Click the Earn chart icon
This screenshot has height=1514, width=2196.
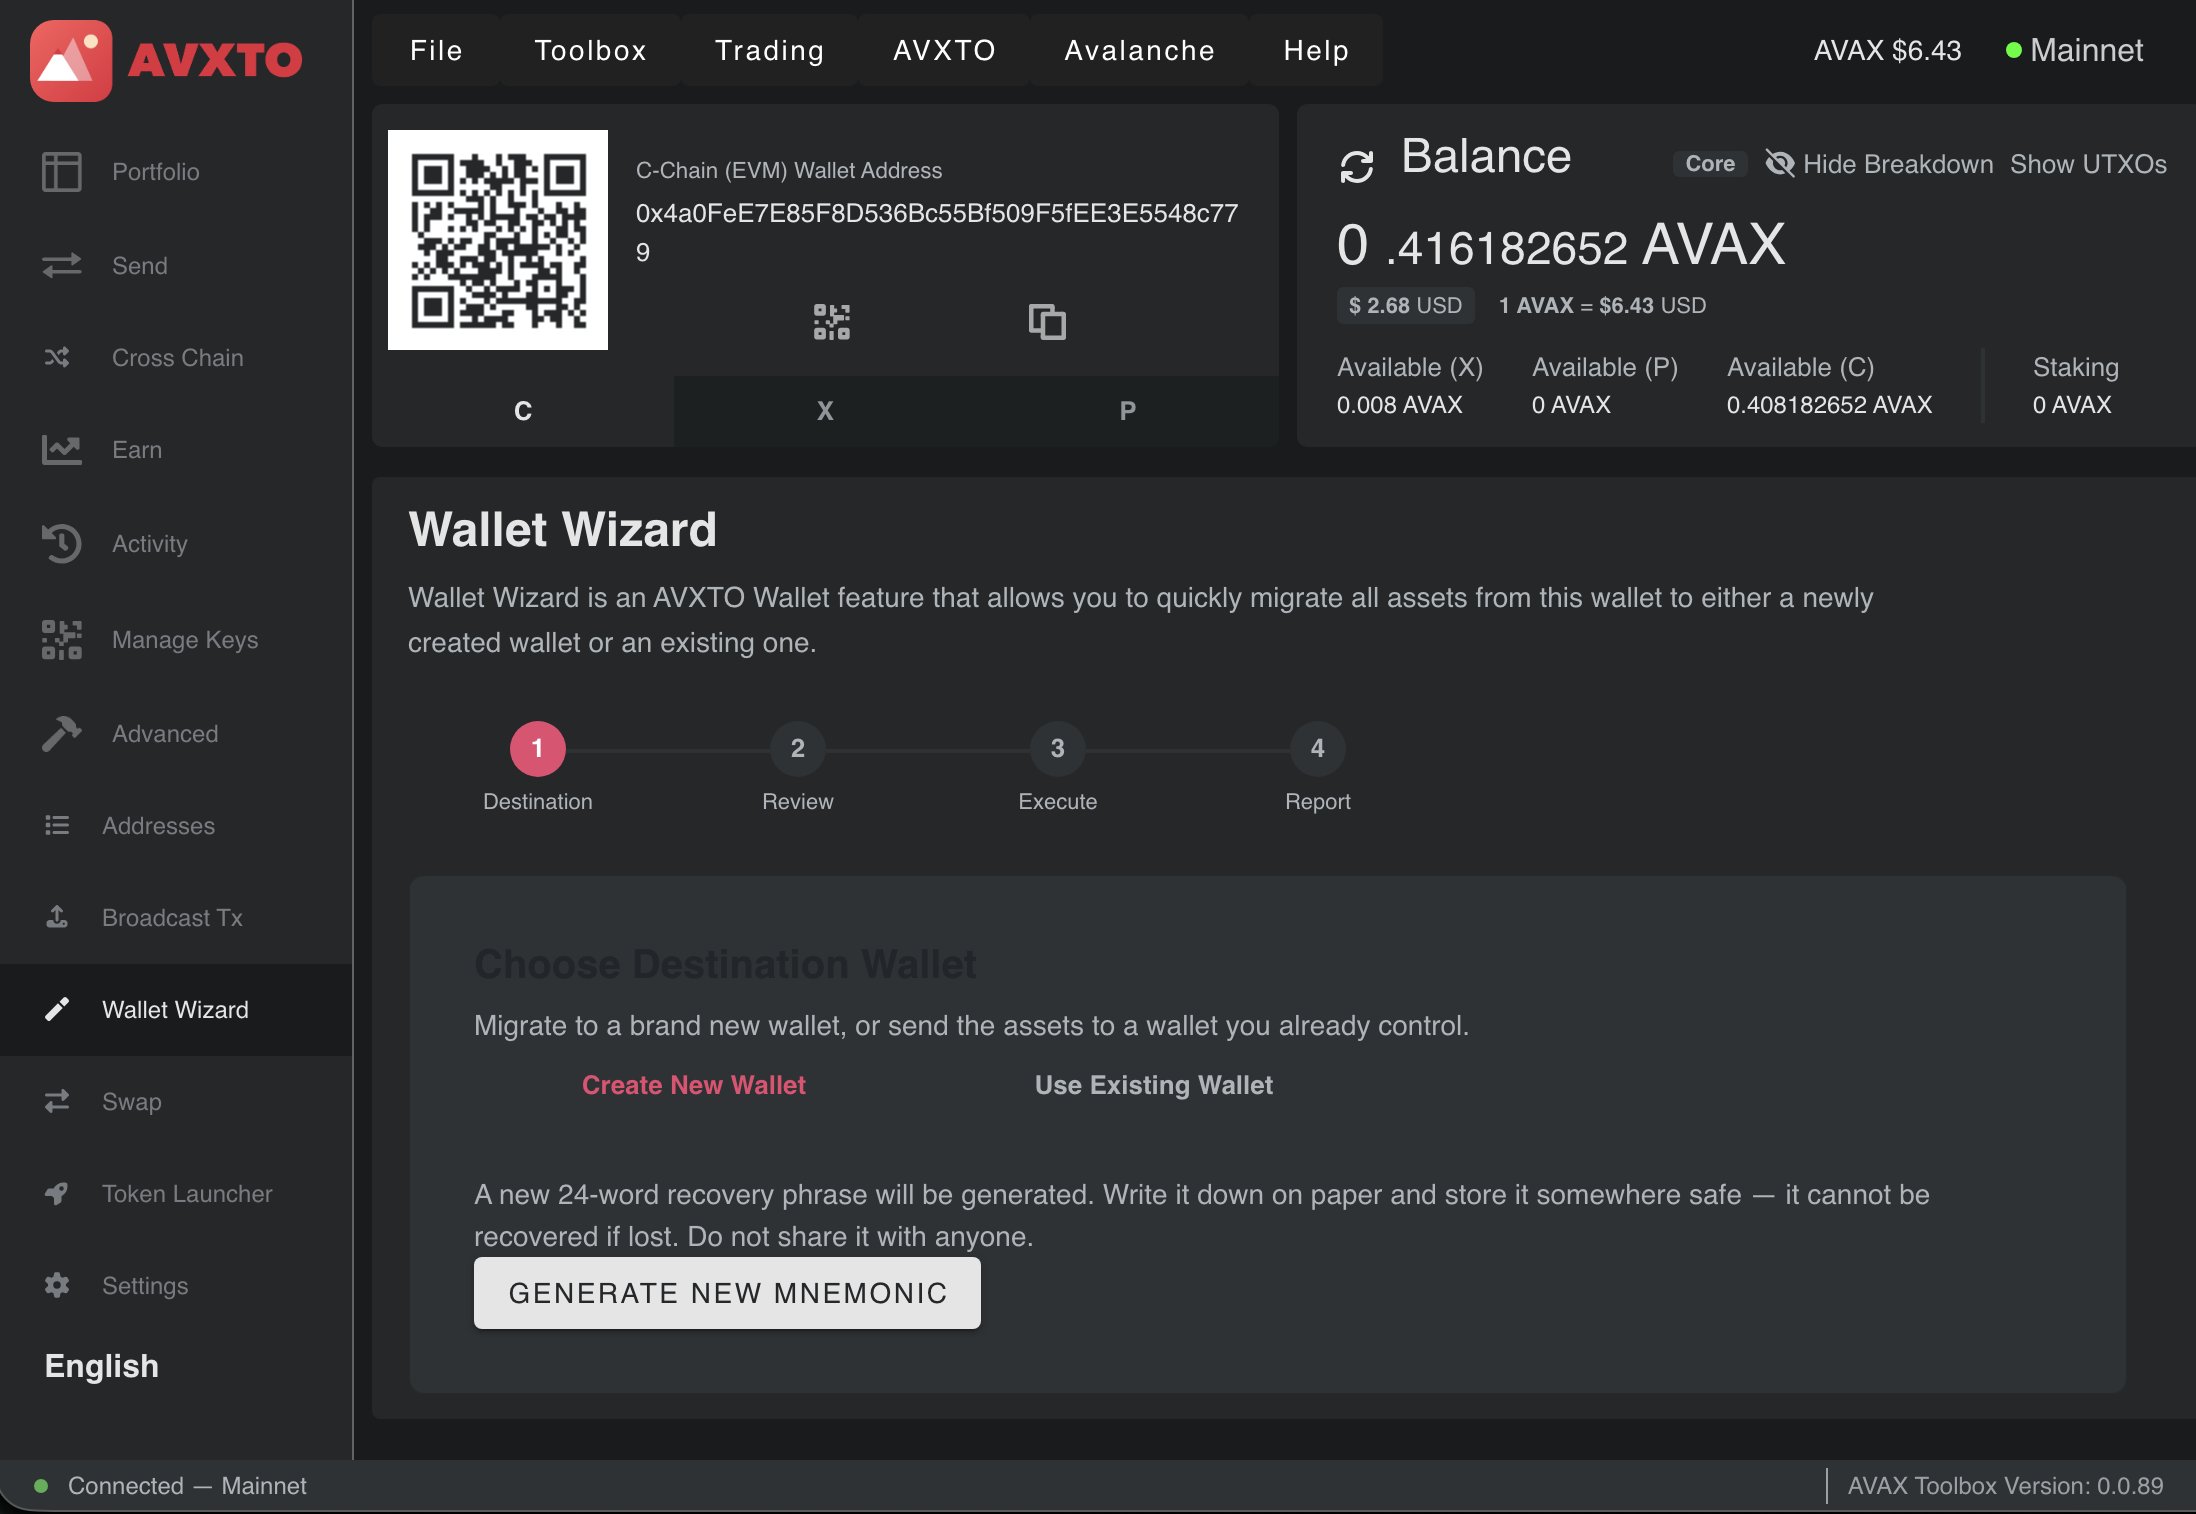tap(61, 450)
